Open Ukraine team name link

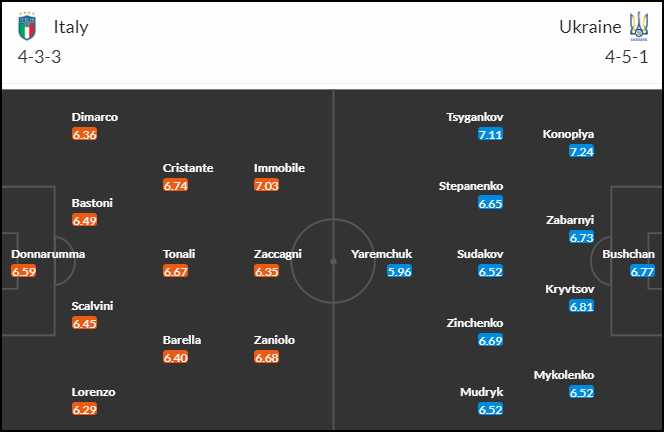coord(590,27)
